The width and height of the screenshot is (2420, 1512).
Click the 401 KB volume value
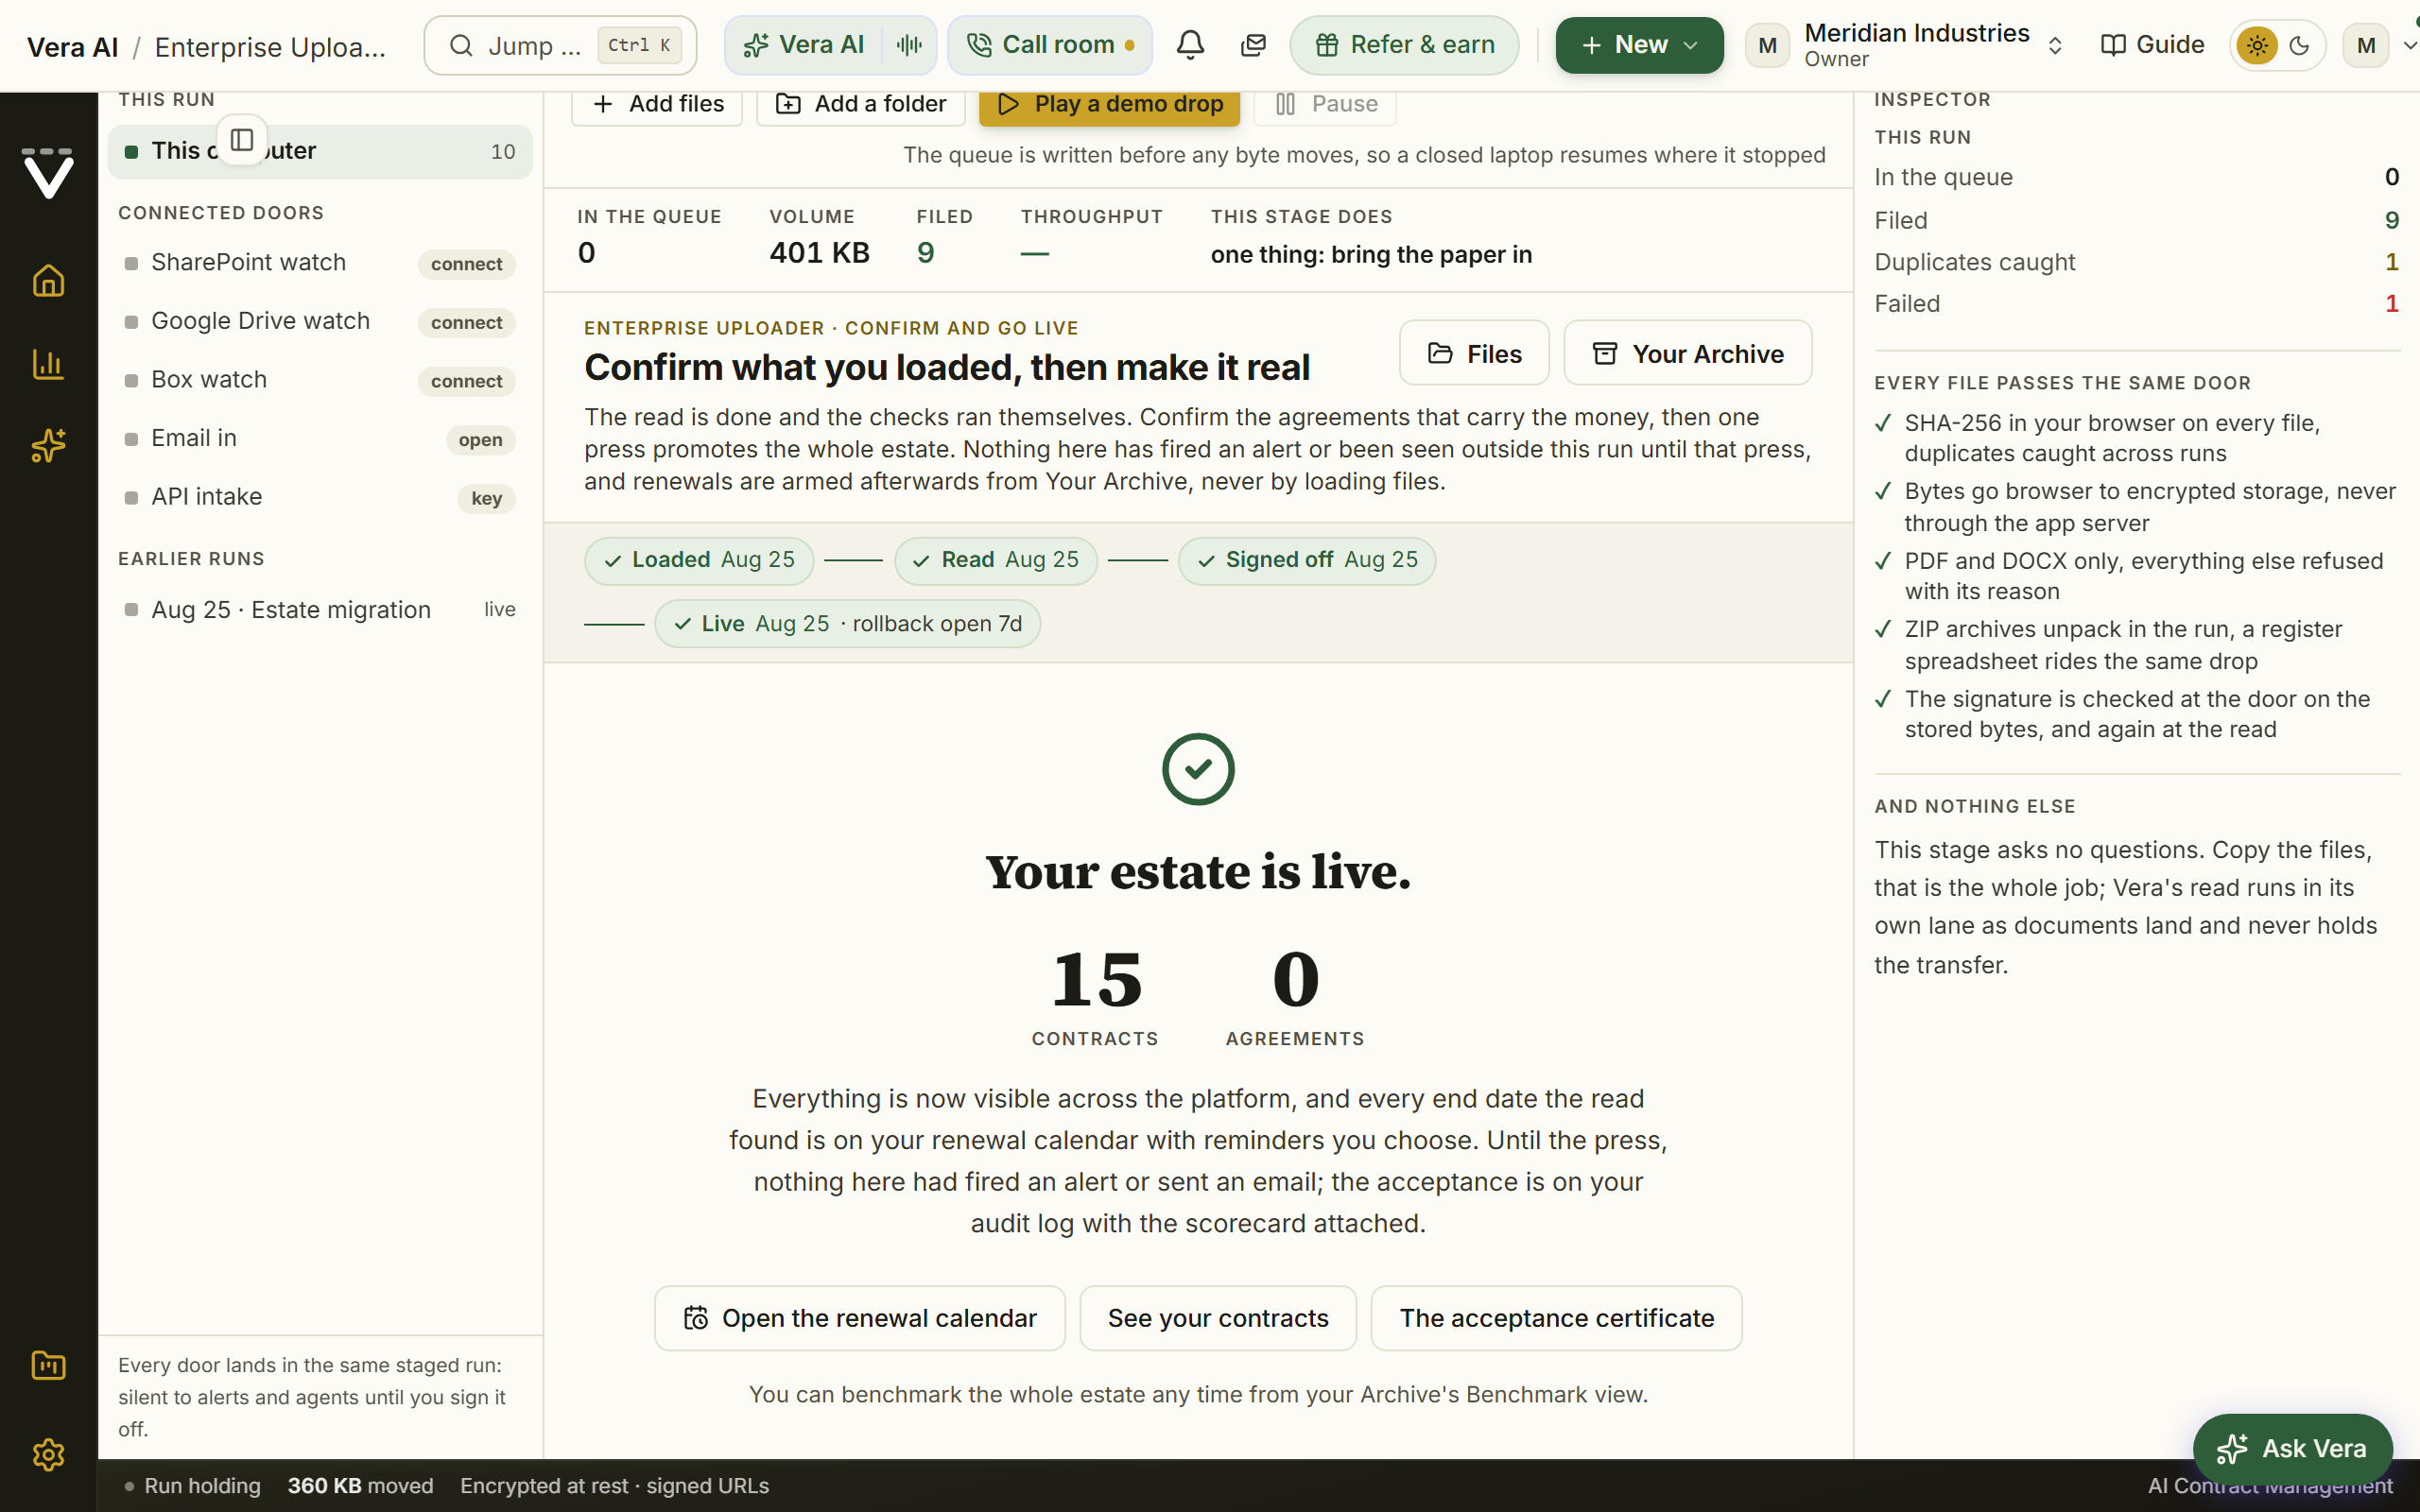[819, 252]
